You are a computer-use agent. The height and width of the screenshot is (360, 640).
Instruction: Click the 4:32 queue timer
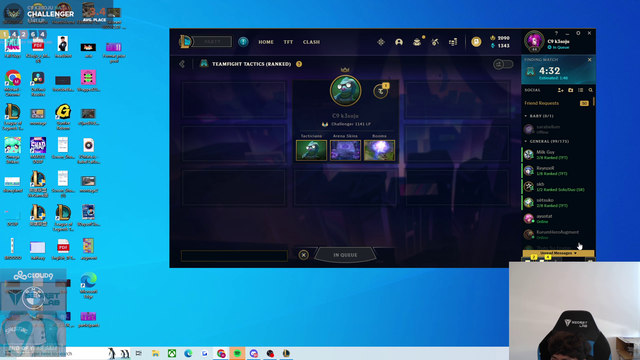[x=549, y=71]
